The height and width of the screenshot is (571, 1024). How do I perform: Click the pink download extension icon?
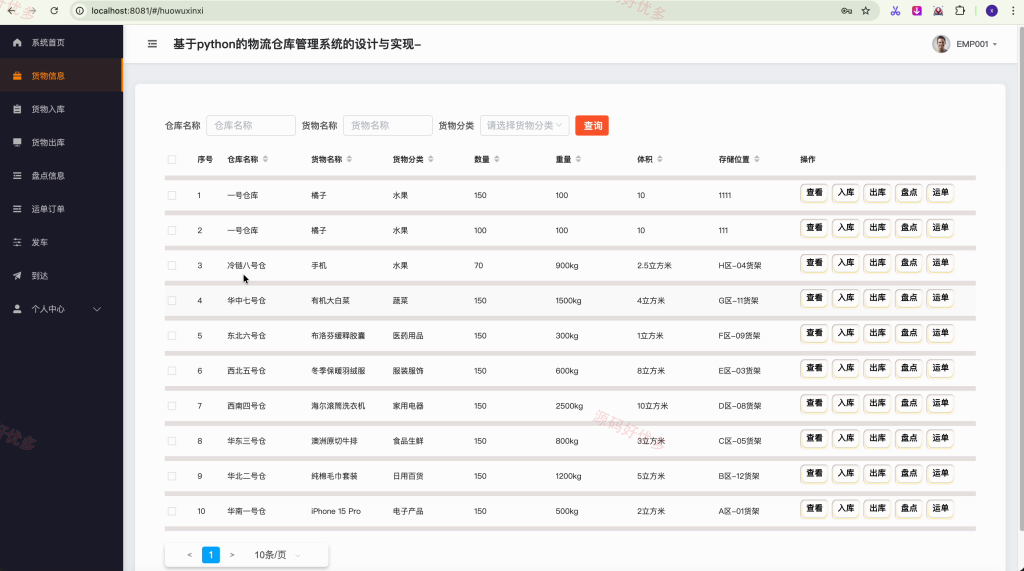[917, 10]
